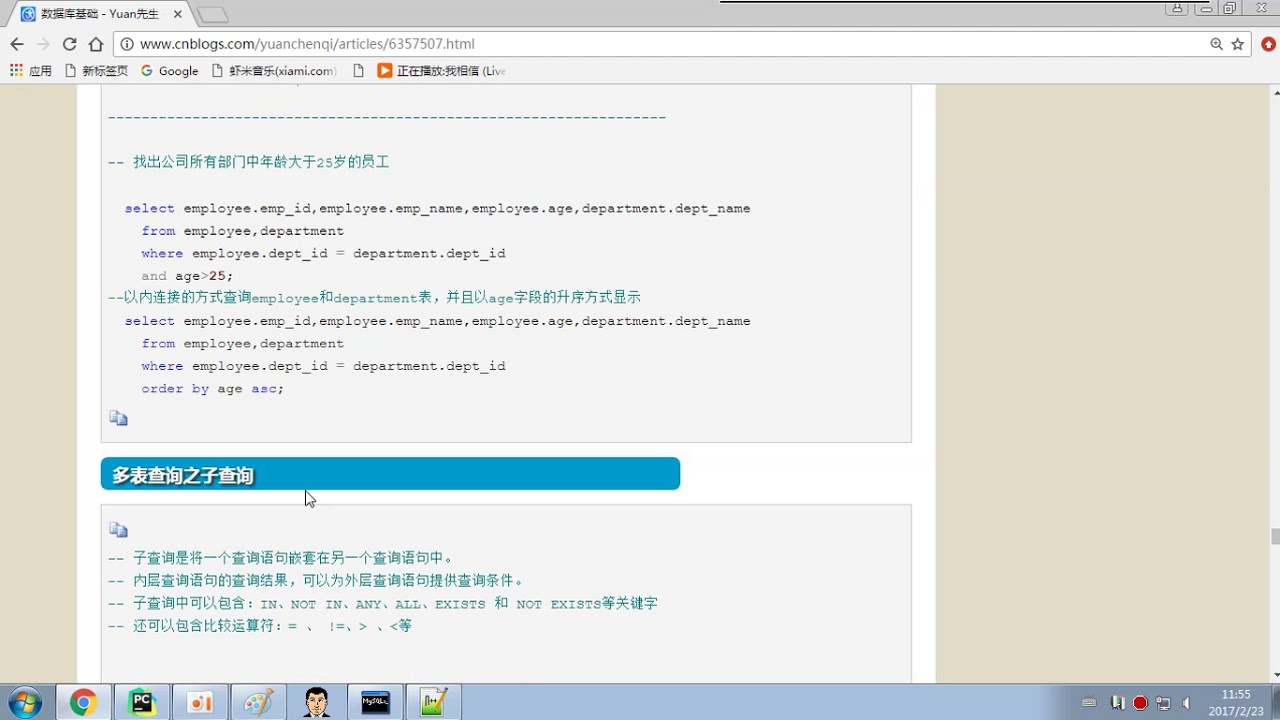
Task: Switch to Chrome in the taskbar
Action: (x=83, y=703)
